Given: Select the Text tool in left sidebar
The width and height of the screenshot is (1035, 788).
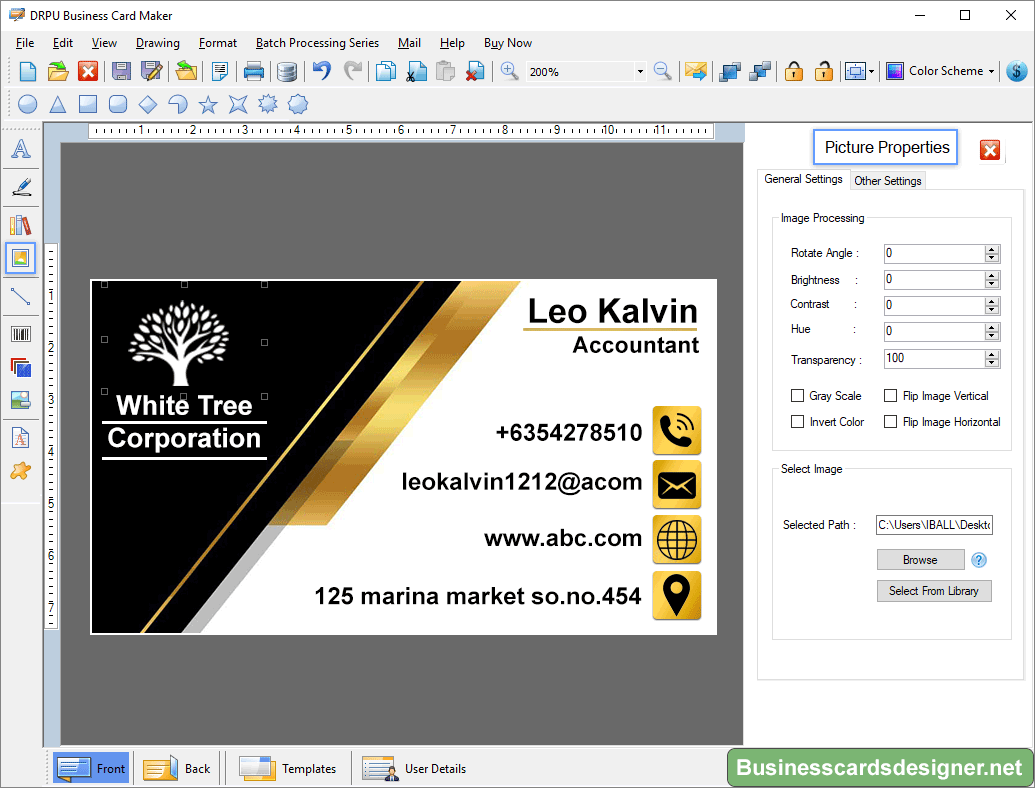Looking at the screenshot, I should (20, 149).
